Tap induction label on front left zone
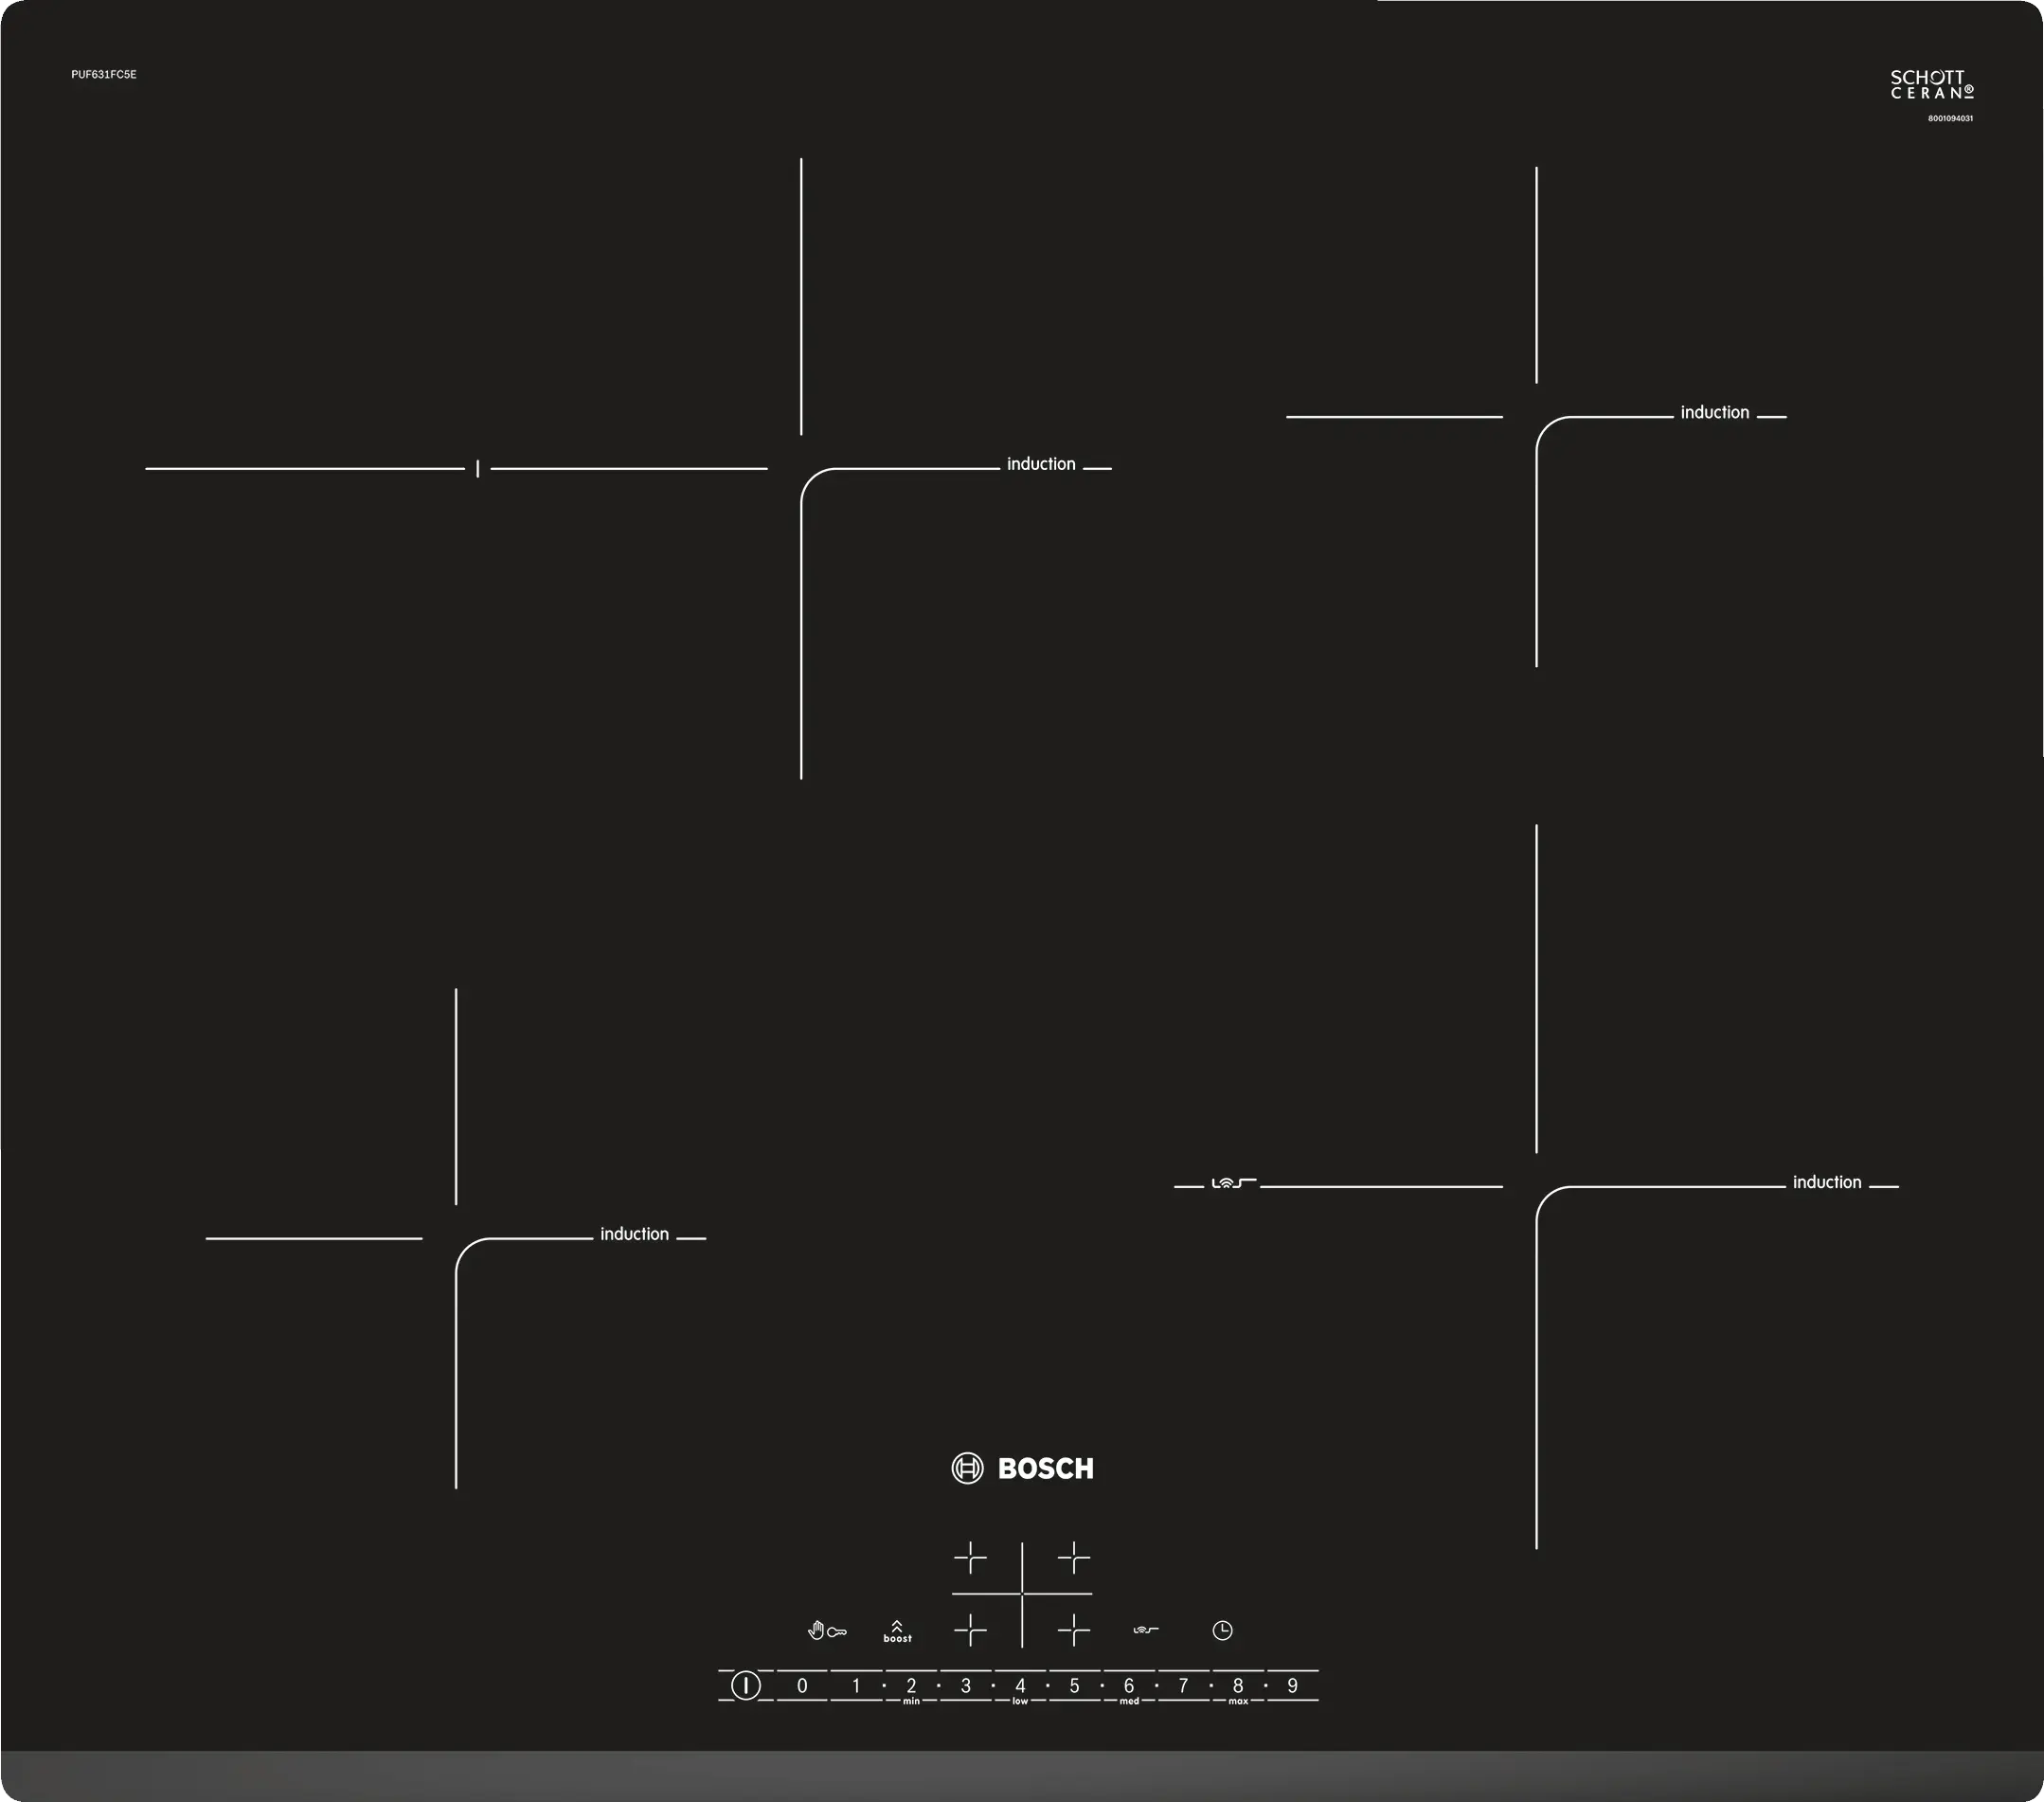Image resolution: width=2044 pixels, height=1802 pixels. click(634, 1234)
